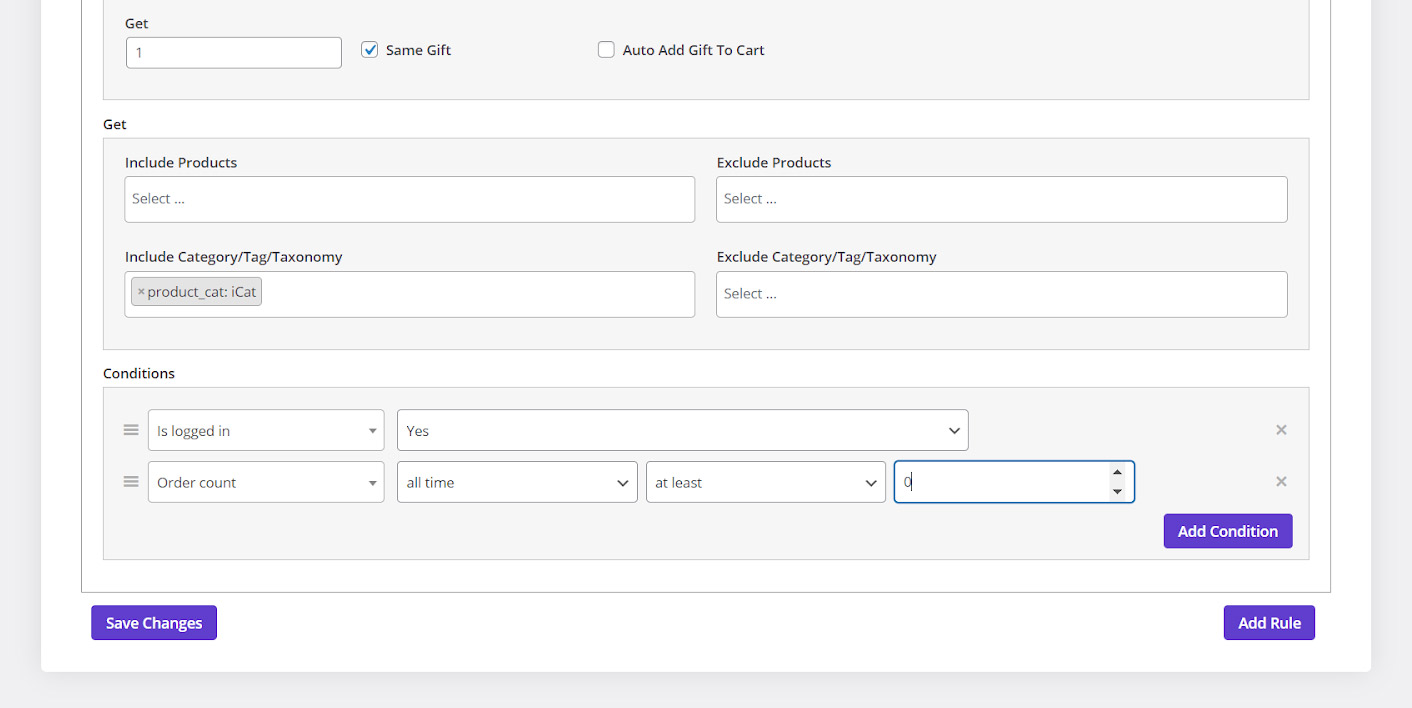The height and width of the screenshot is (708, 1412).
Task: Click the Exclude Category/Tag/Taxonomy field
Action: (x=1001, y=294)
